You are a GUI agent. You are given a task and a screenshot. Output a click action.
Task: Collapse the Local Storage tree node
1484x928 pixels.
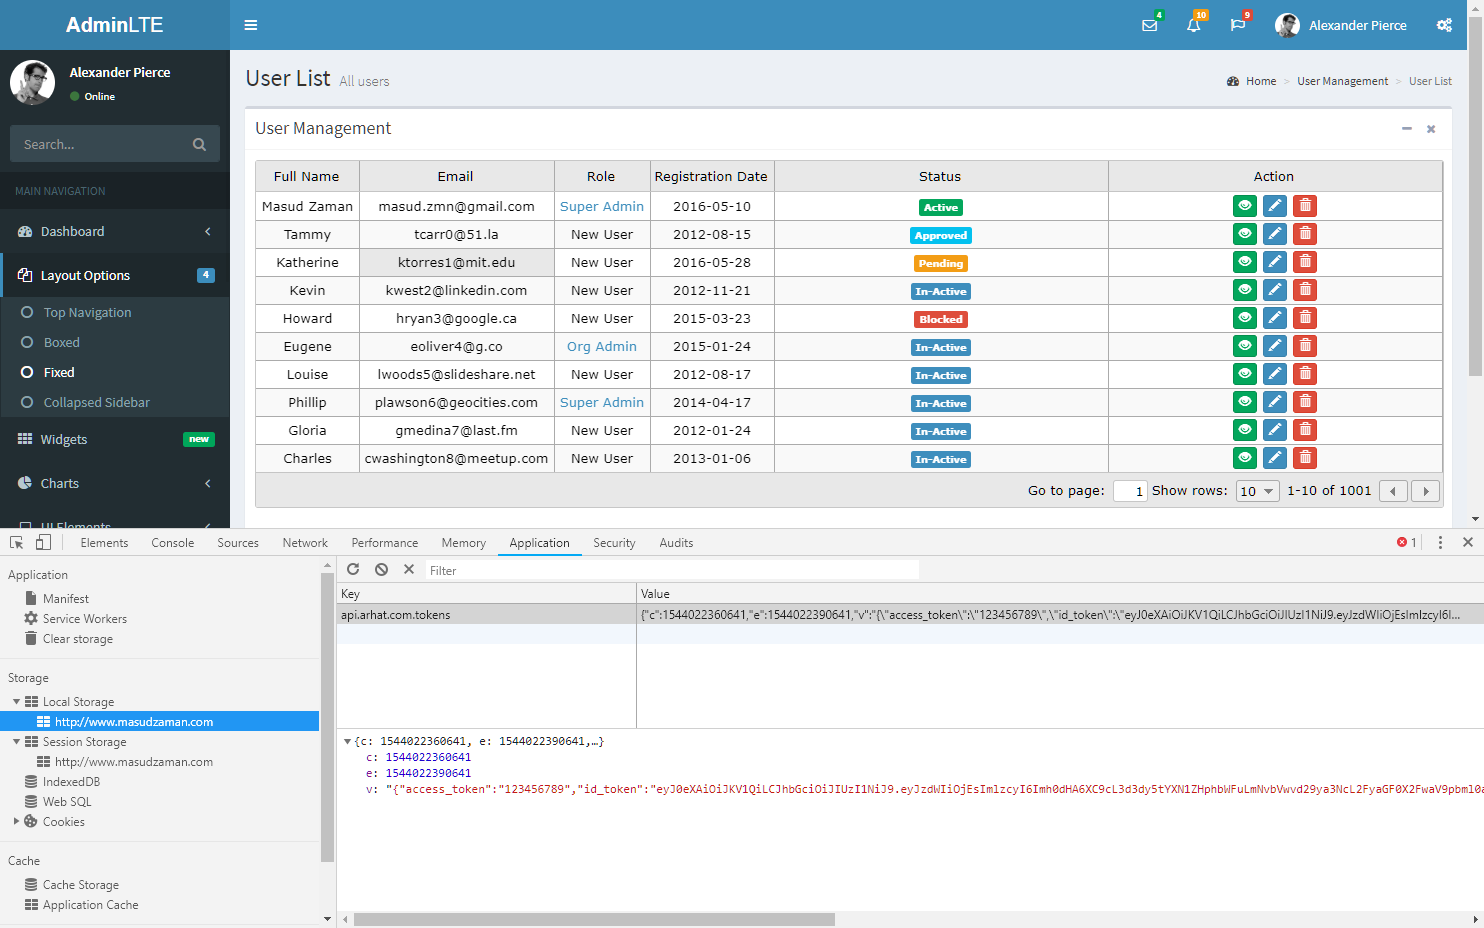click(x=17, y=702)
